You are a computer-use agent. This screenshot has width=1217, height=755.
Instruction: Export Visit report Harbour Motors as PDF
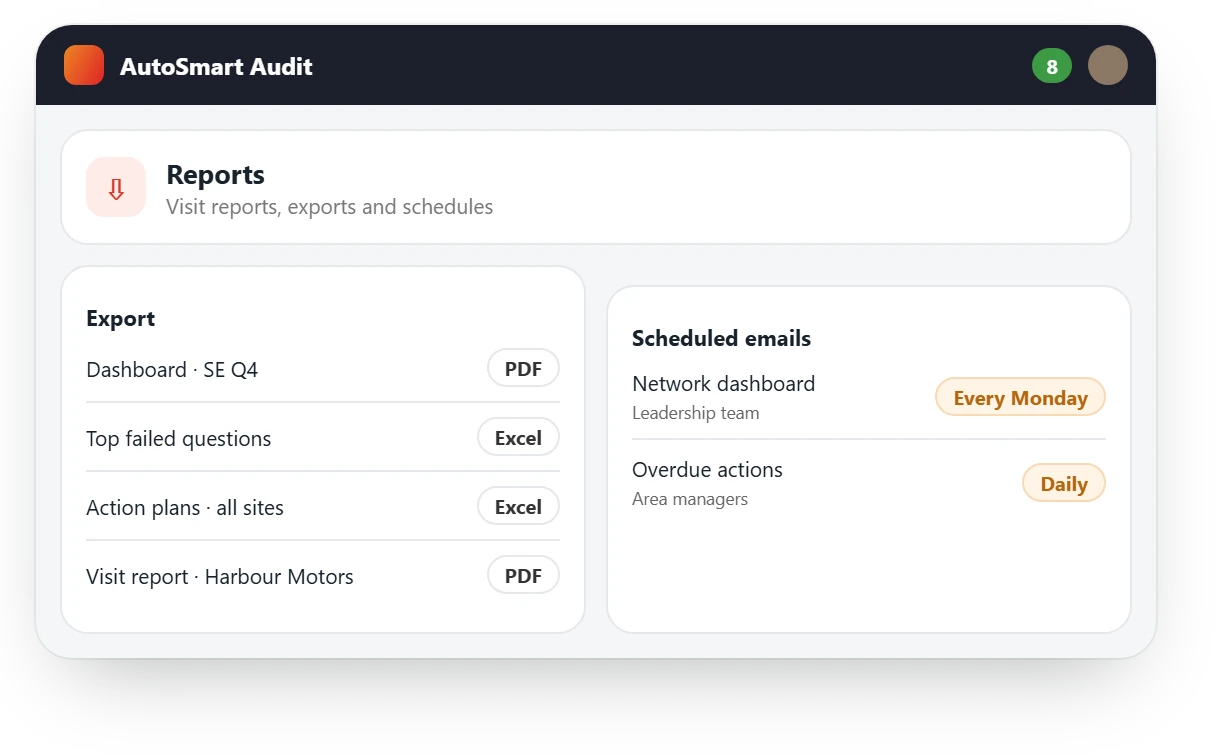pyautogui.click(x=523, y=576)
